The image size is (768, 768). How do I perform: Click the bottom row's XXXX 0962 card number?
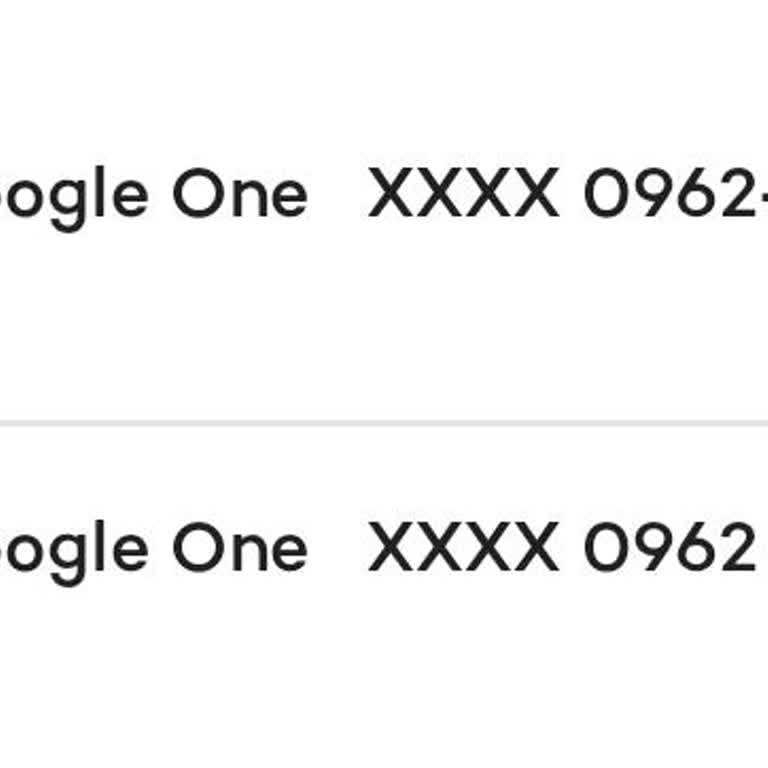click(x=562, y=547)
